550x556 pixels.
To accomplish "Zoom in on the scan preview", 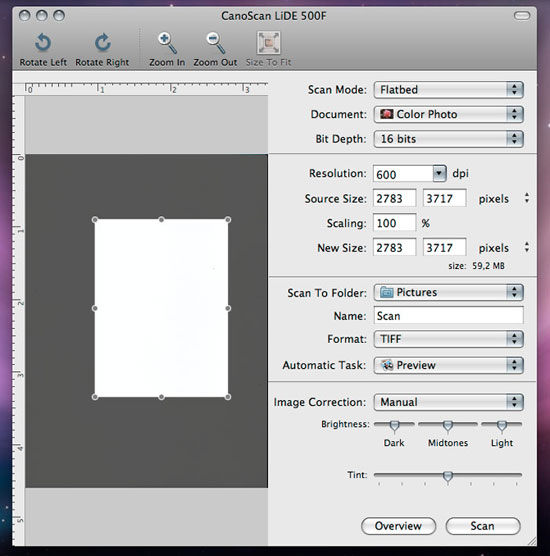I will point(167,50).
